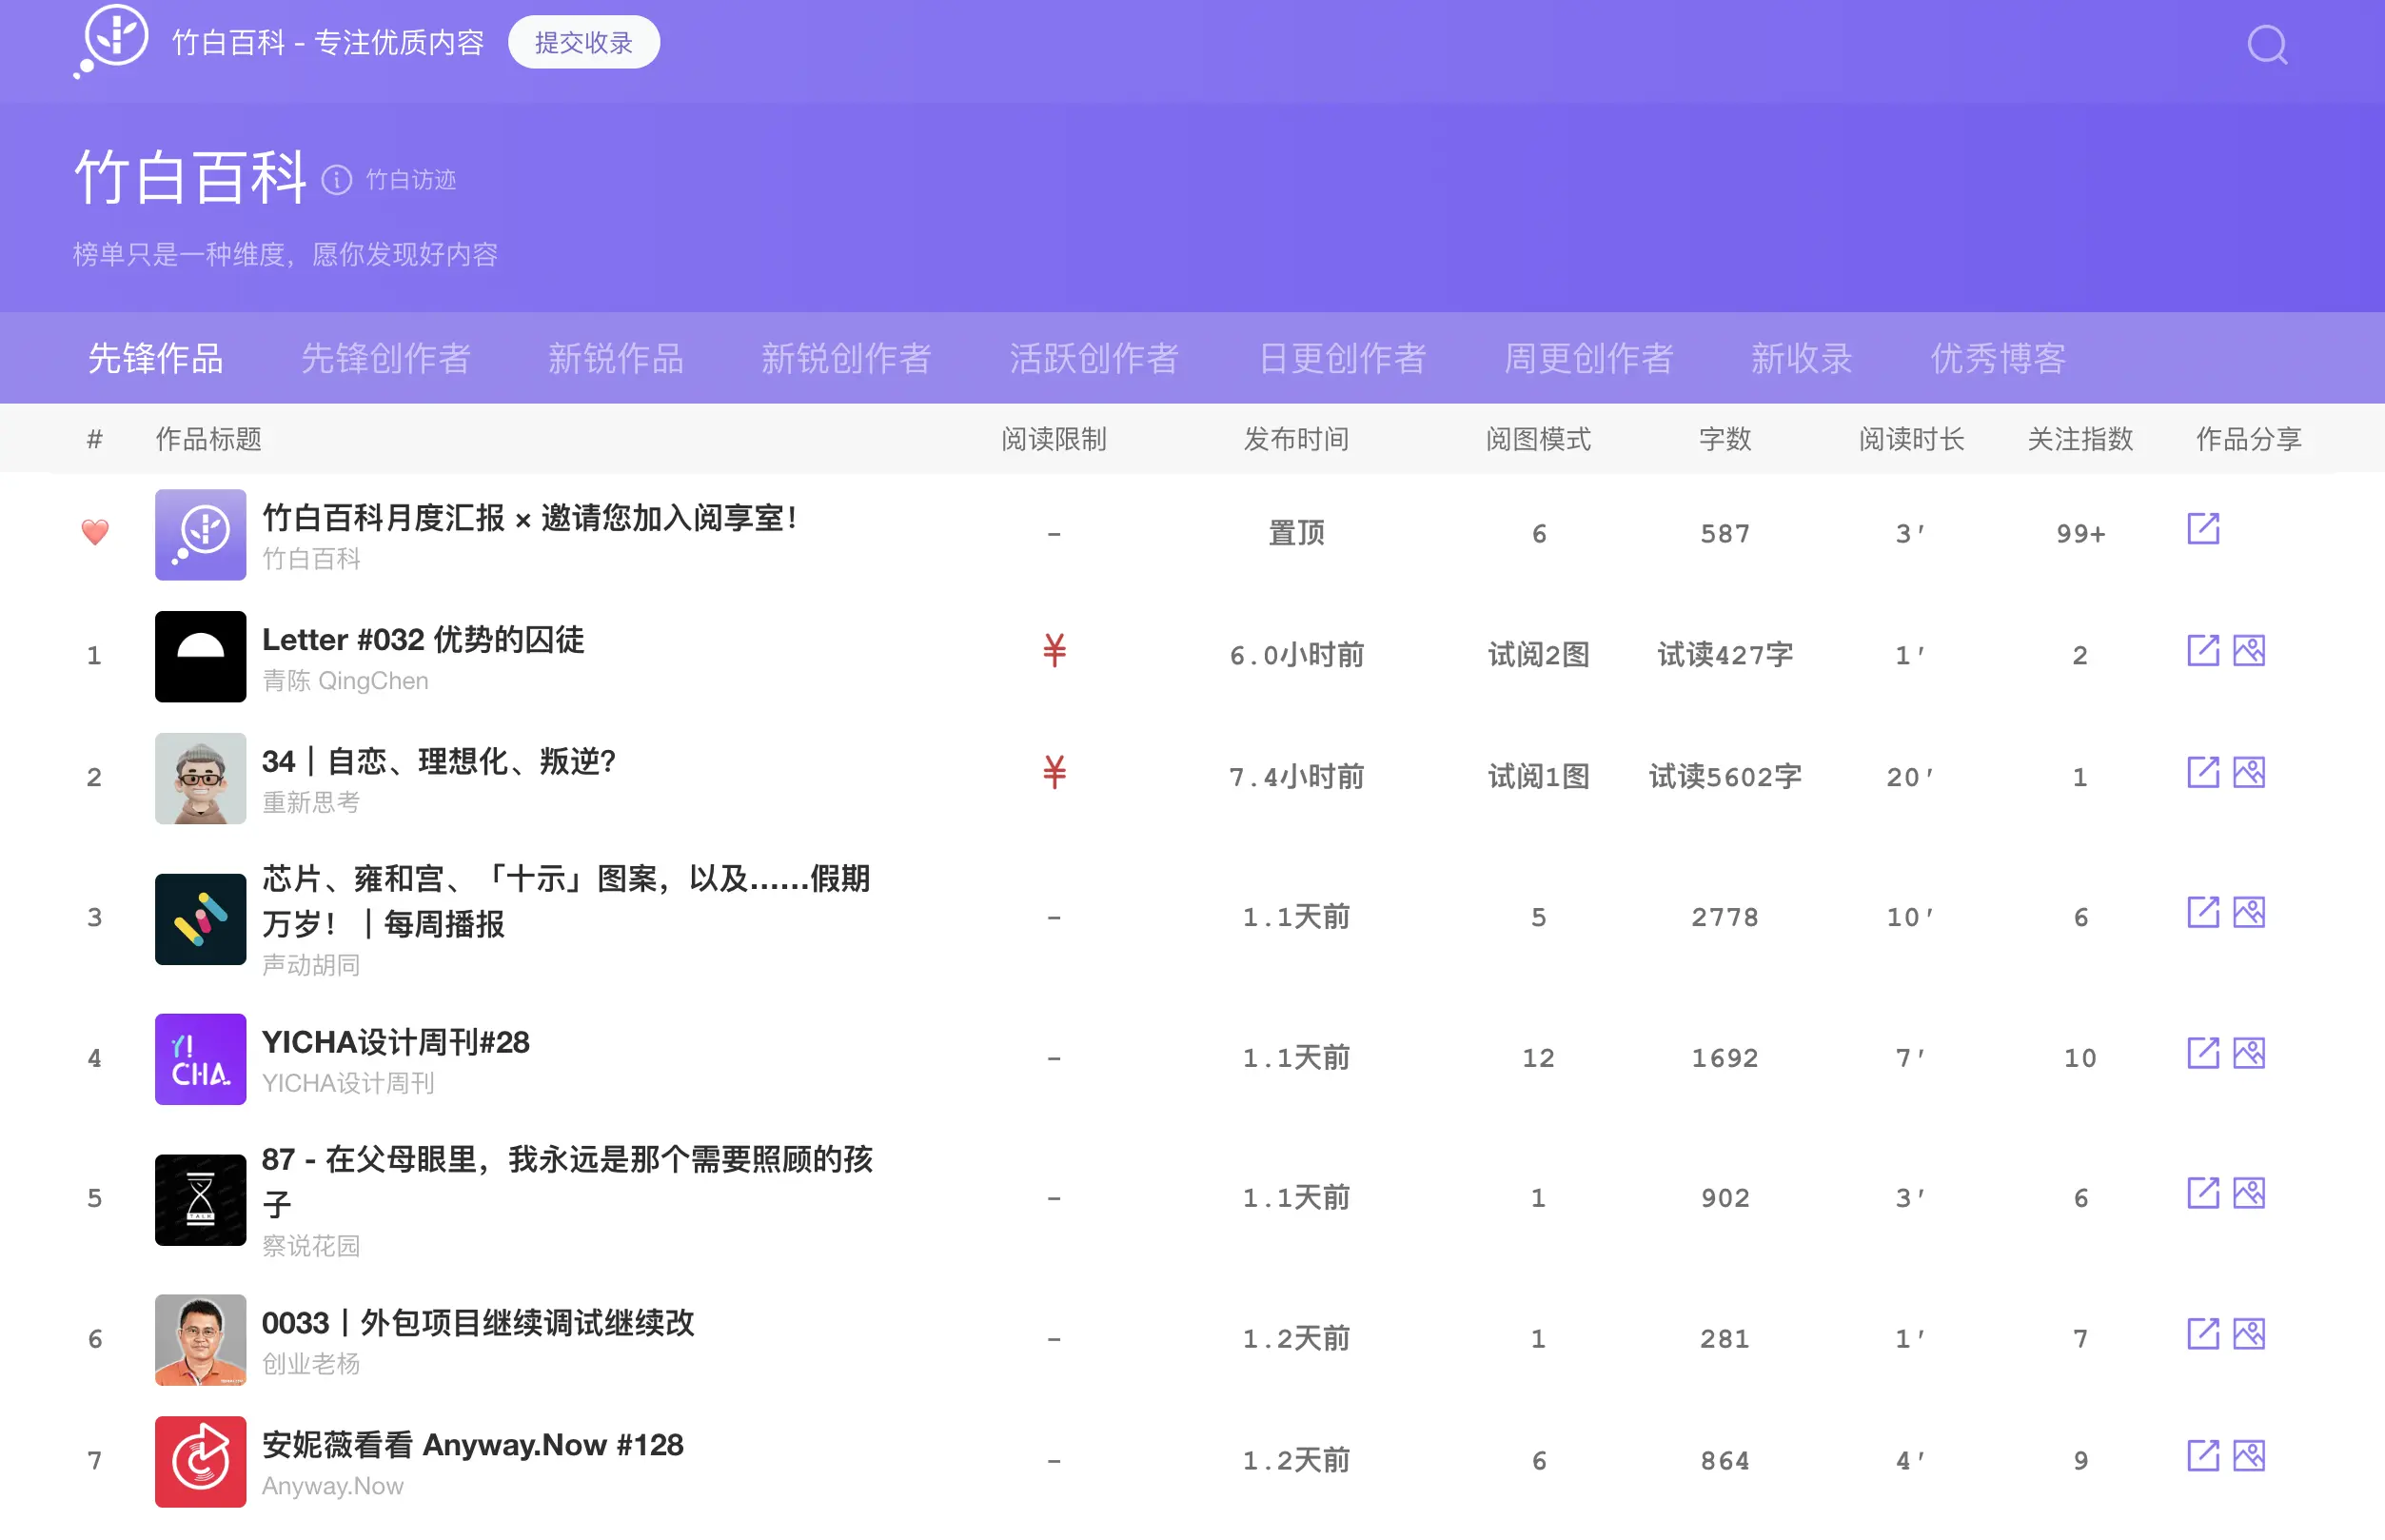2385x1540 pixels.
Task: Select the 日更创作者 tab
Action: click(x=1341, y=358)
